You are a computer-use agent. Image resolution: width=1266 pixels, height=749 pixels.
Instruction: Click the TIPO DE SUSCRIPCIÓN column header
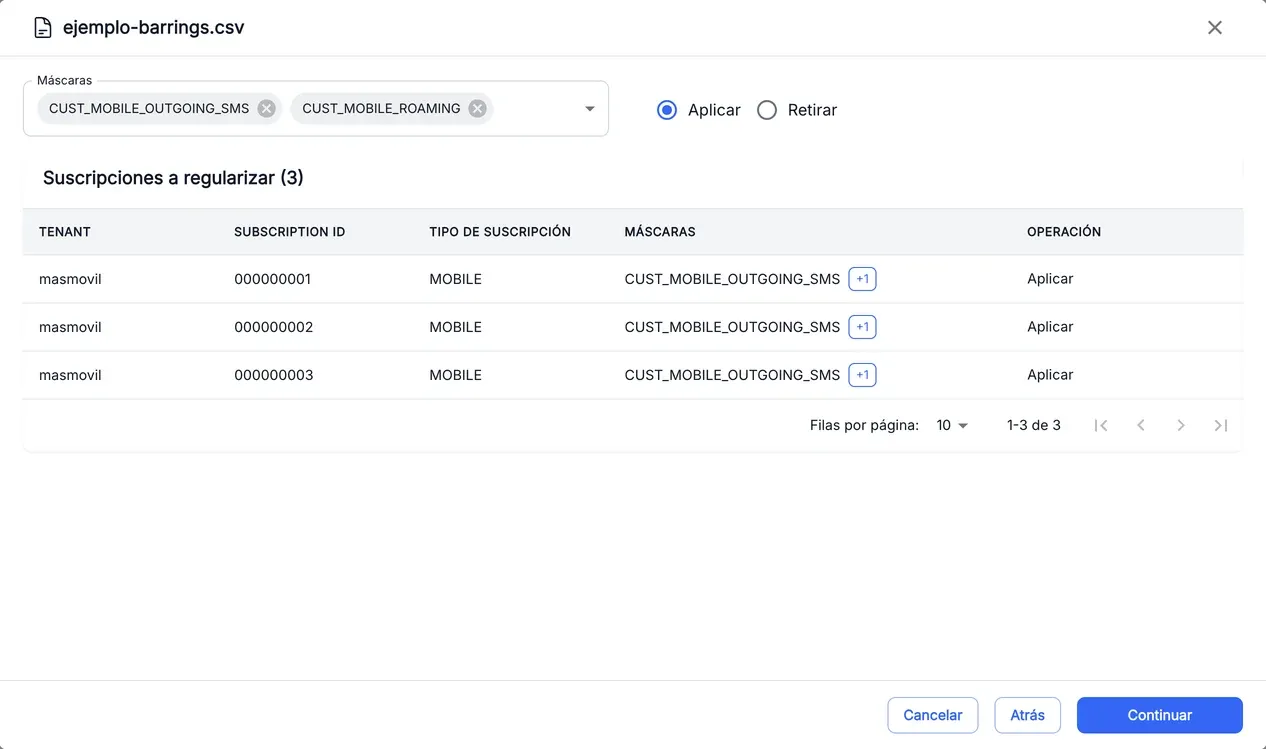tap(500, 232)
